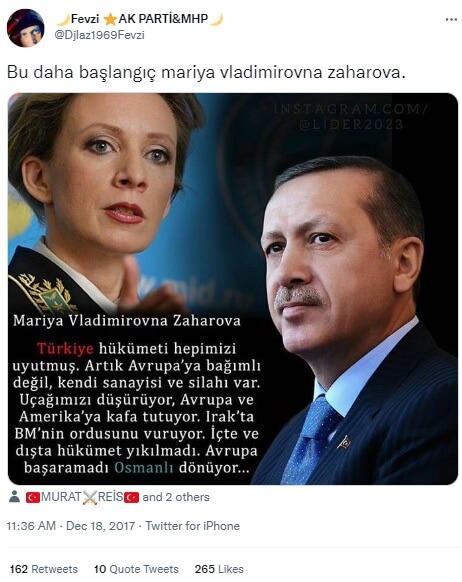Viewport: 462px width, 582px height.
Task: View the 162 Retweets list
Action: click(x=43, y=569)
